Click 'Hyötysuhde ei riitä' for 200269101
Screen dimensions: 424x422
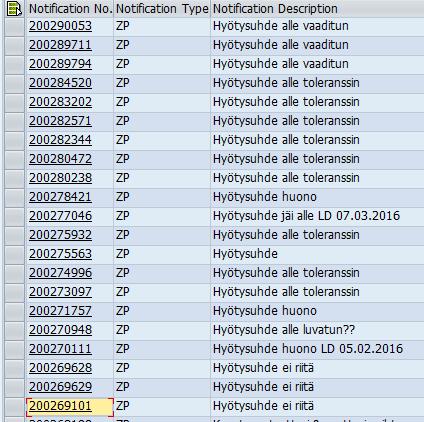pyautogui.click(x=263, y=406)
